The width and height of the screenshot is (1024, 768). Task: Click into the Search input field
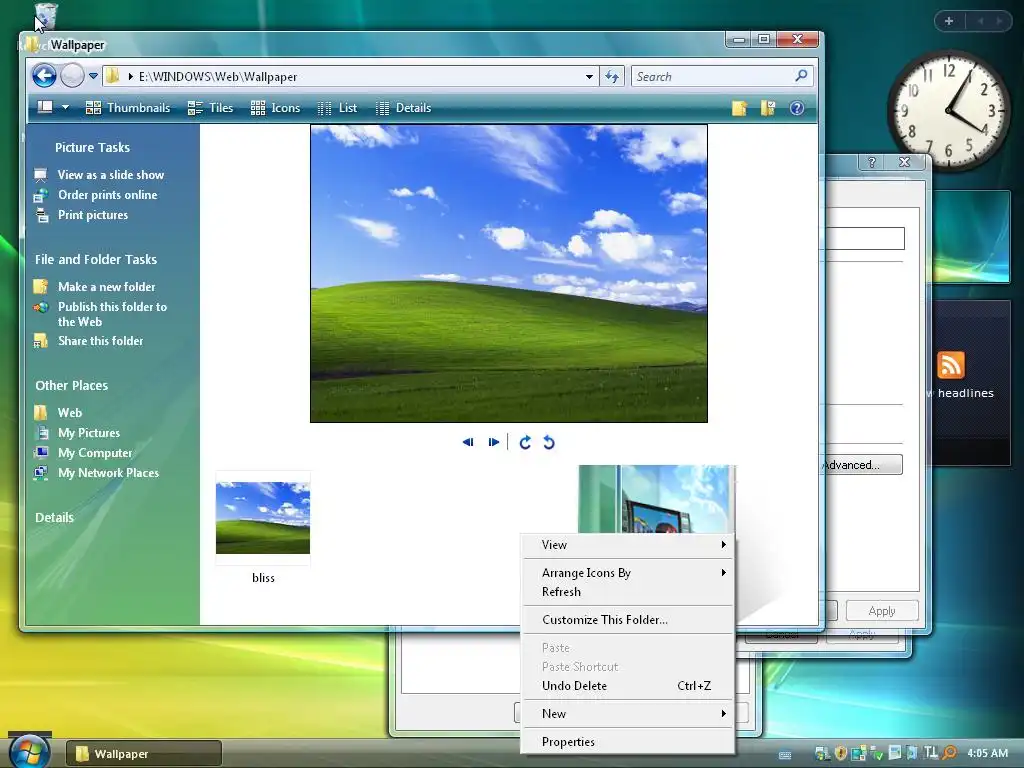click(713, 76)
